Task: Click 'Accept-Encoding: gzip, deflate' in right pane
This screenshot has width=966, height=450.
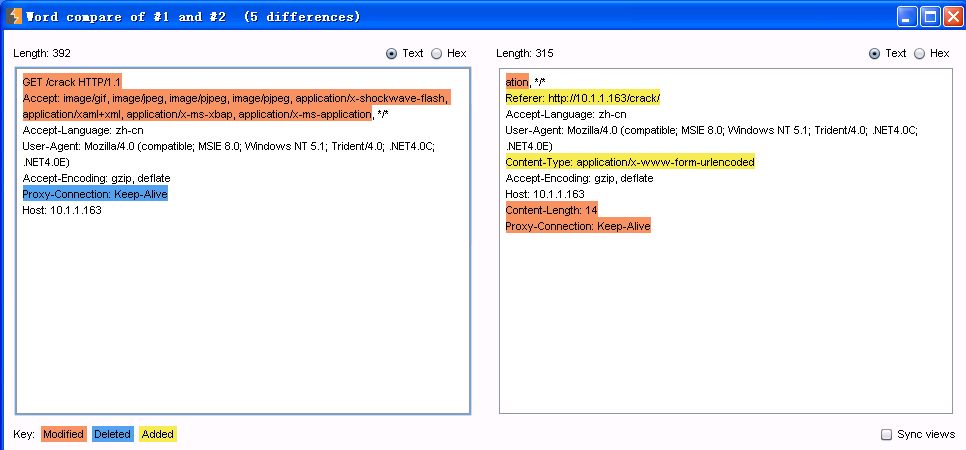Action: coord(580,178)
